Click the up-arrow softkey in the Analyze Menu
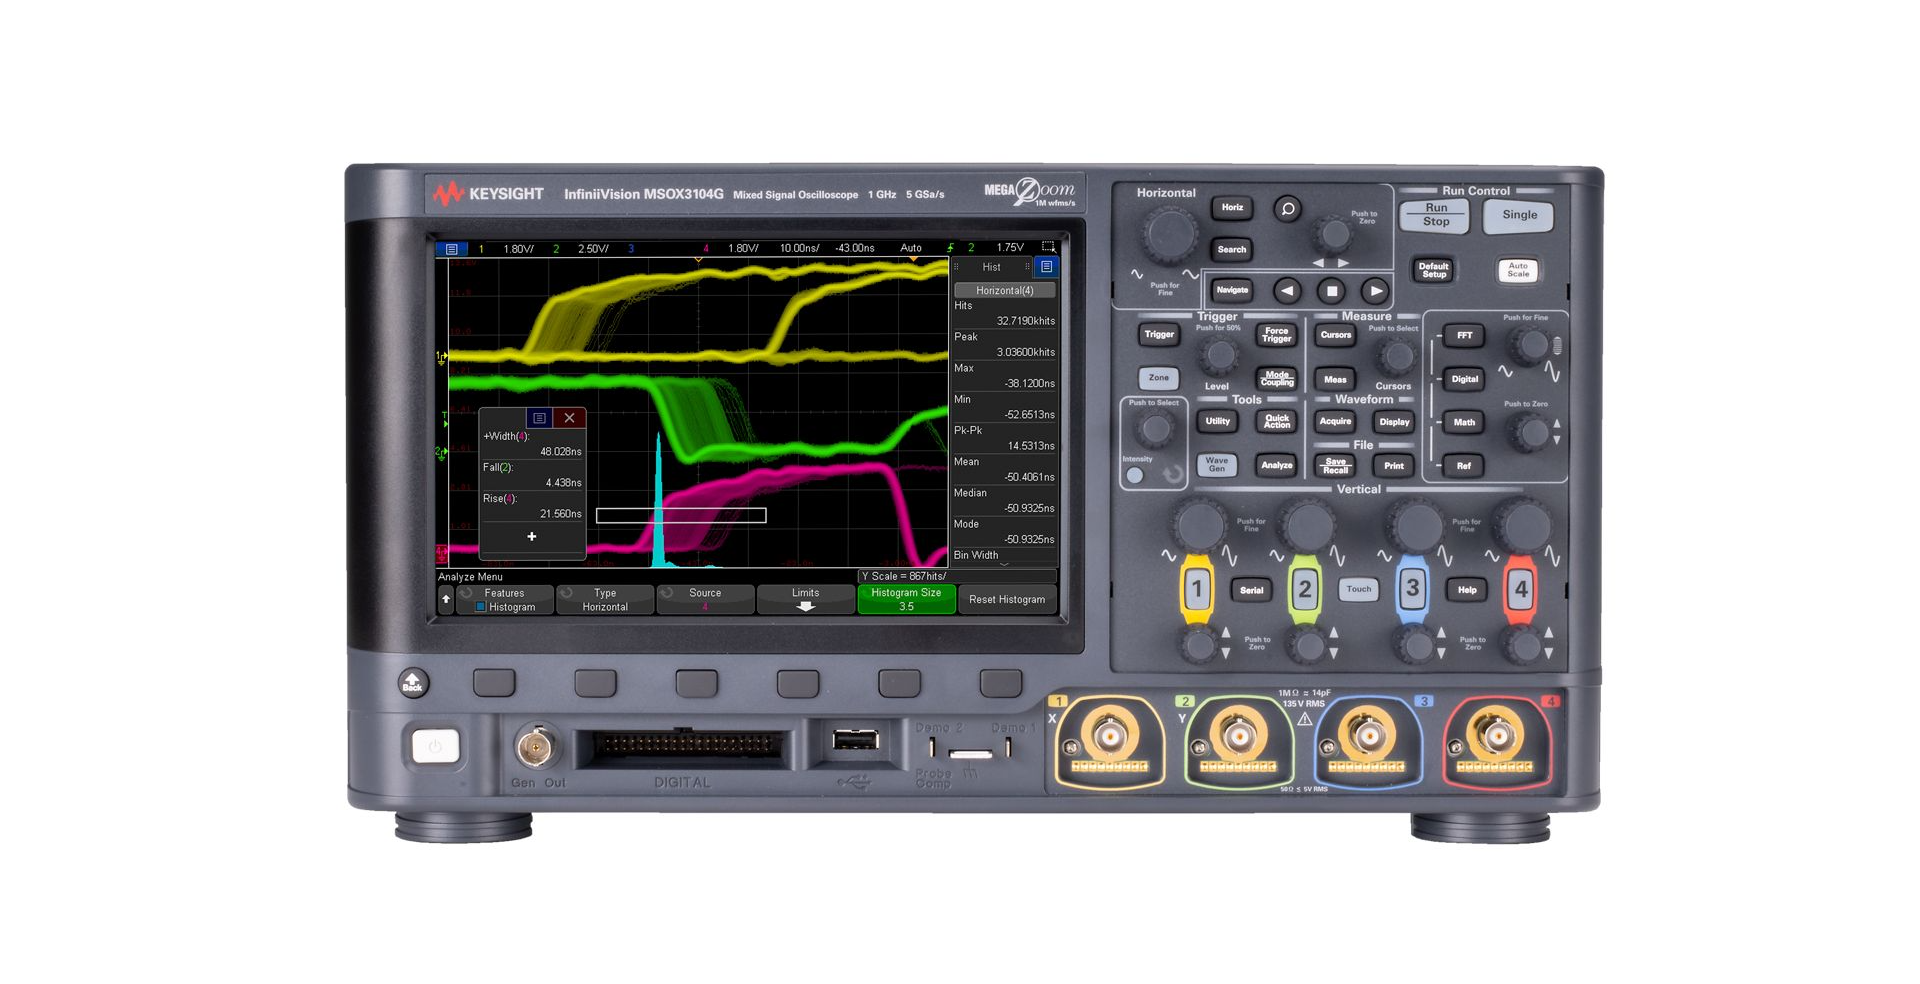The image size is (1920, 984). 444,599
